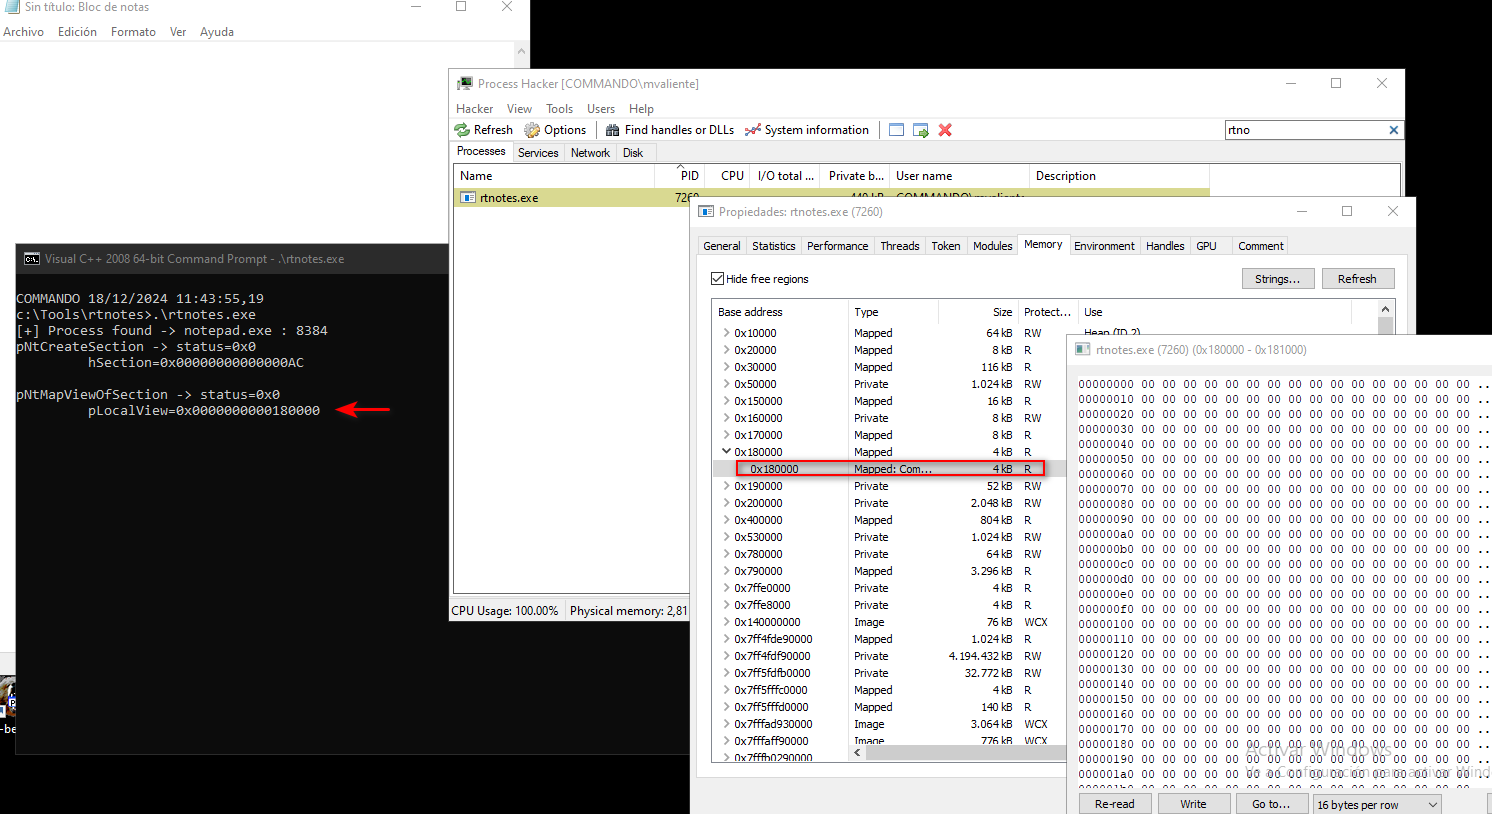Open the Help menu in Process Hacker
1492x814 pixels.
tap(641, 109)
